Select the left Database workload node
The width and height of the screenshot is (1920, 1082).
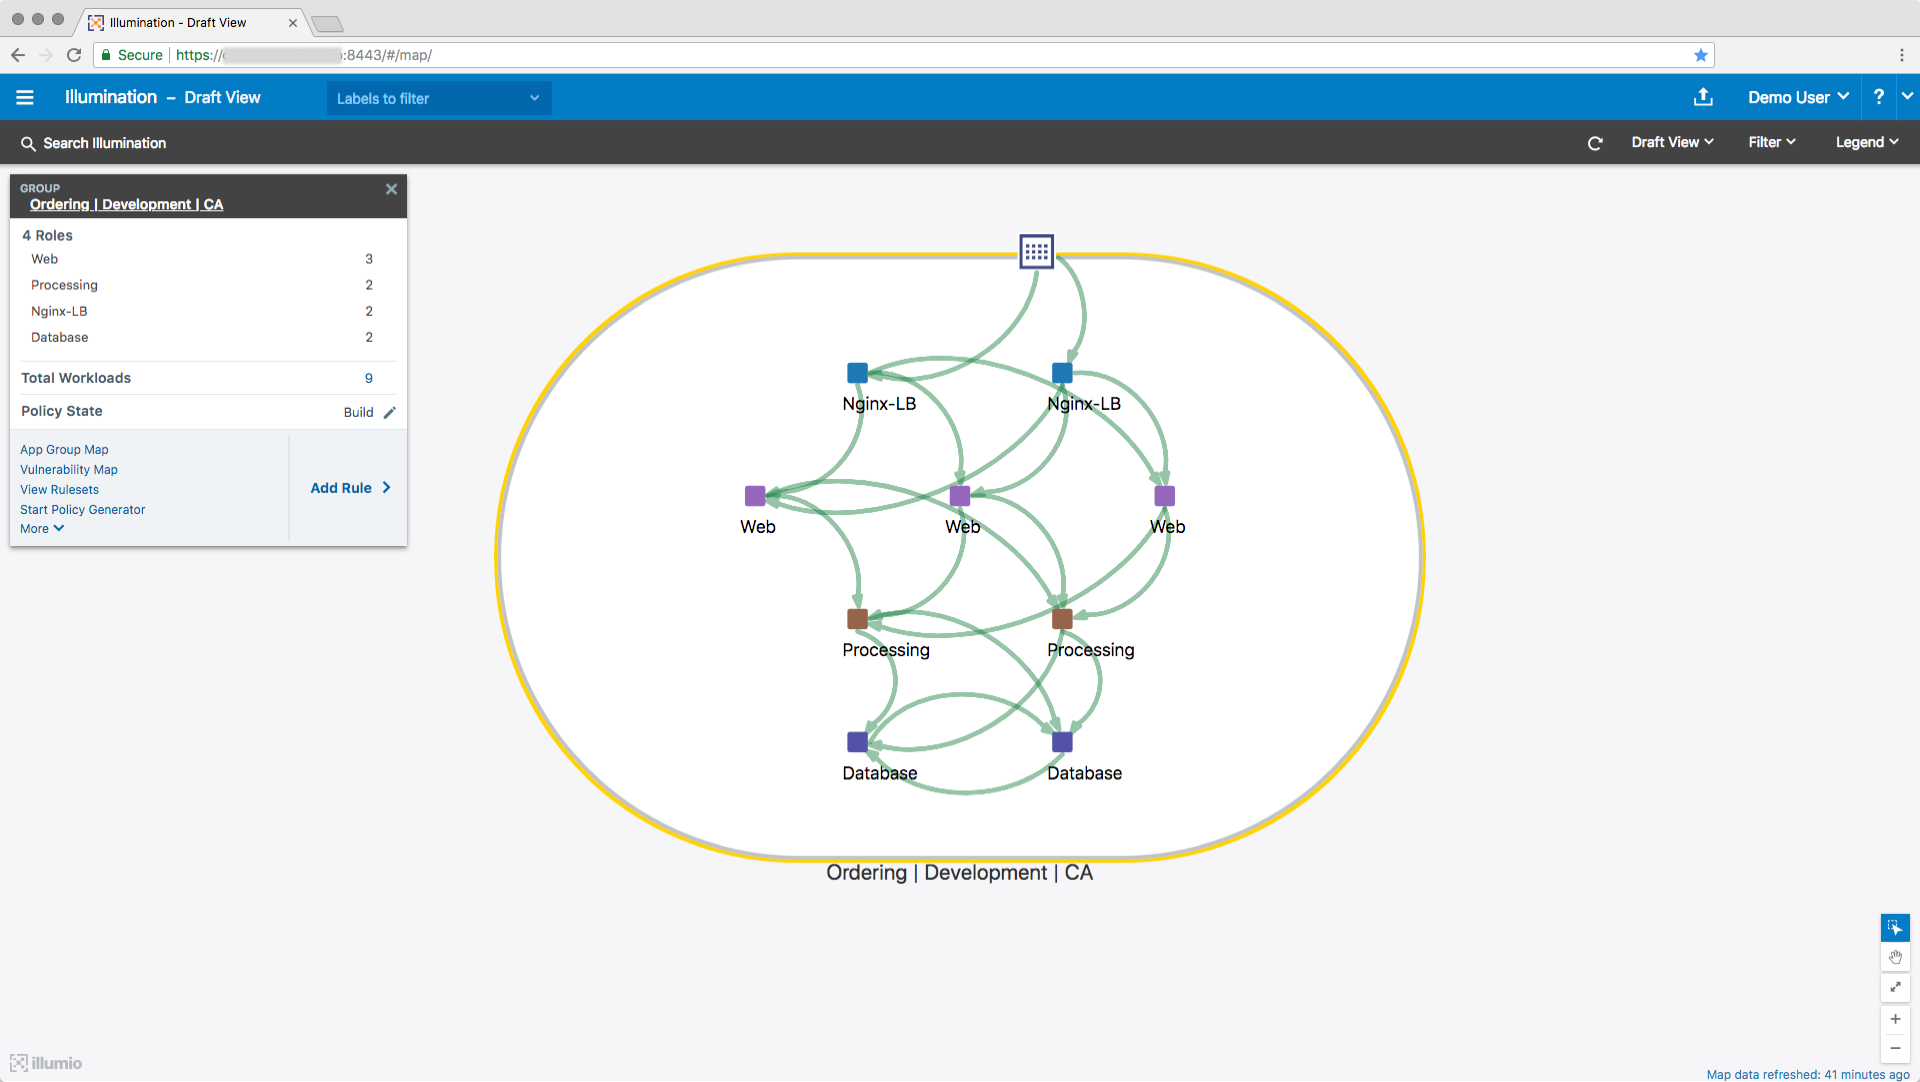point(857,742)
